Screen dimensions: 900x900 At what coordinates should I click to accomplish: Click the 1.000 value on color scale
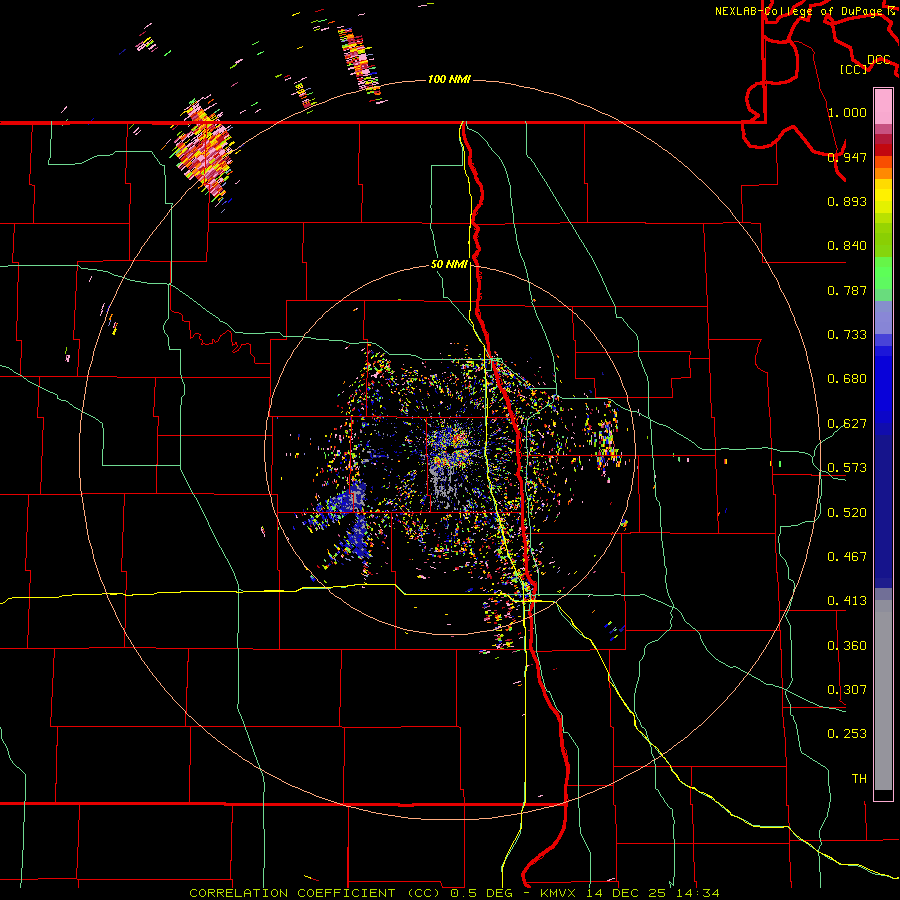pyautogui.click(x=847, y=112)
